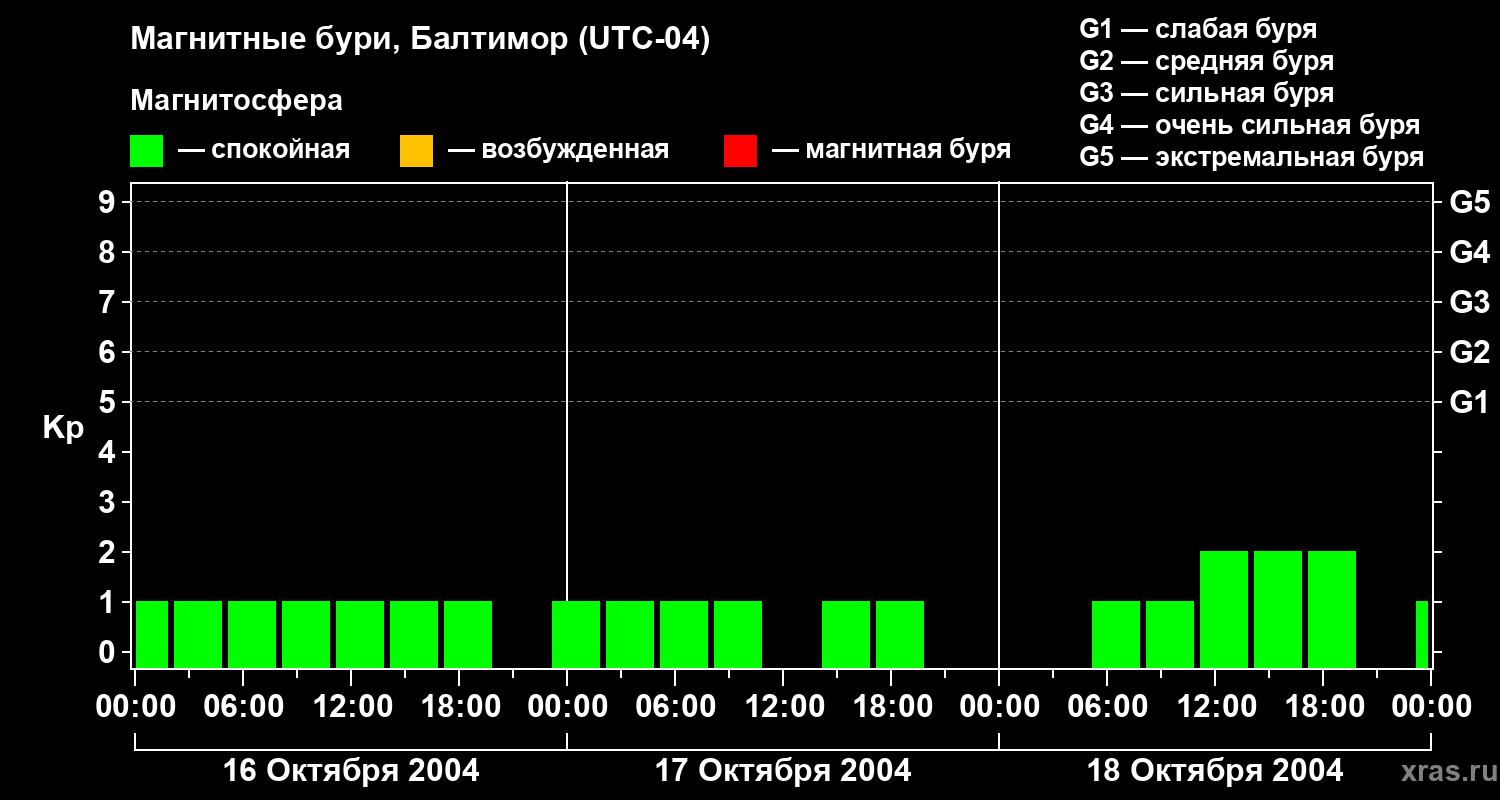
Task: Click the '12:00' tick label under 16 Октября
Action: [x=351, y=707]
